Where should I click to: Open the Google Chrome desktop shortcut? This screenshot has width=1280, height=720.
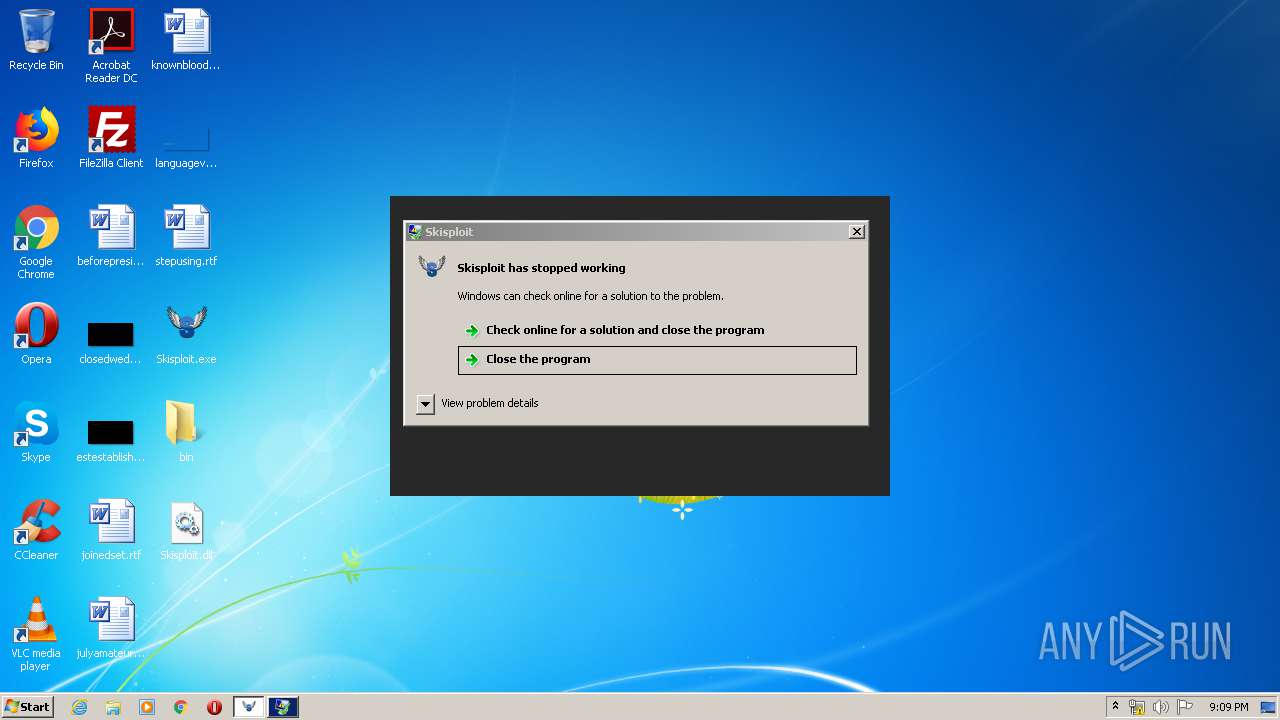point(36,242)
